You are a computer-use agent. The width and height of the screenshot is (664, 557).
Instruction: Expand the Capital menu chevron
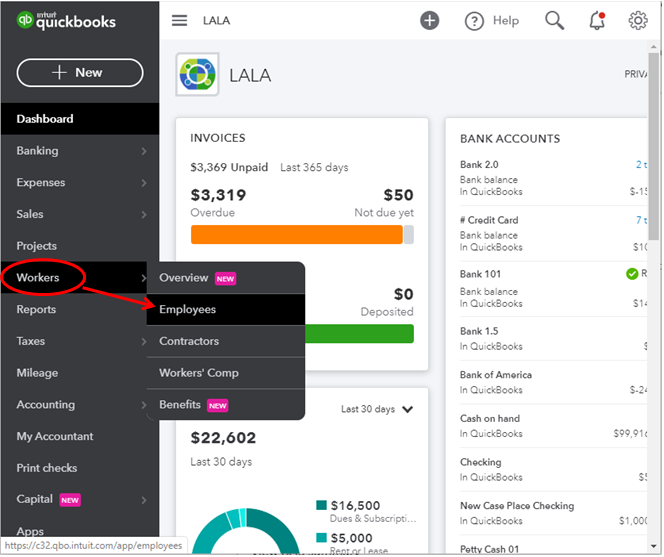144,501
